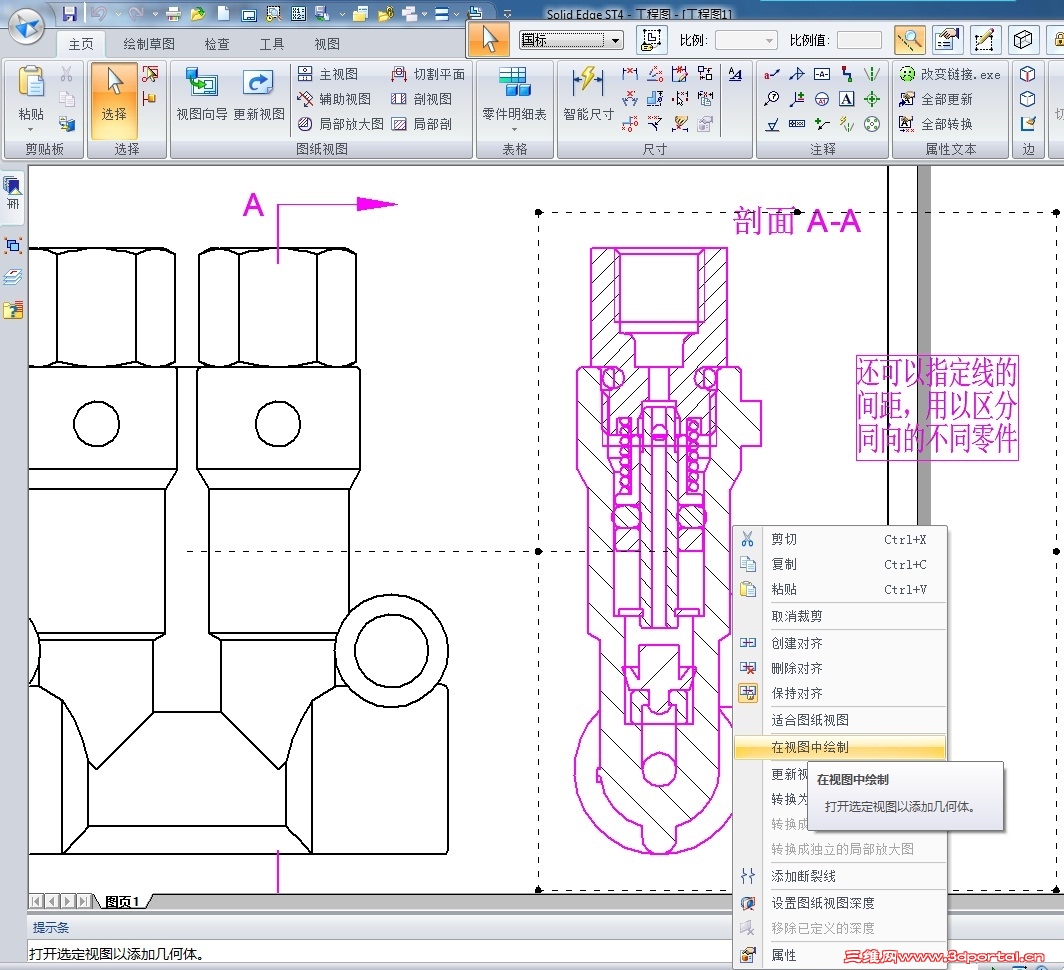Go to the first sheet with the navigation arrow
This screenshot has width=1064, height=970.
pos(36,901)
